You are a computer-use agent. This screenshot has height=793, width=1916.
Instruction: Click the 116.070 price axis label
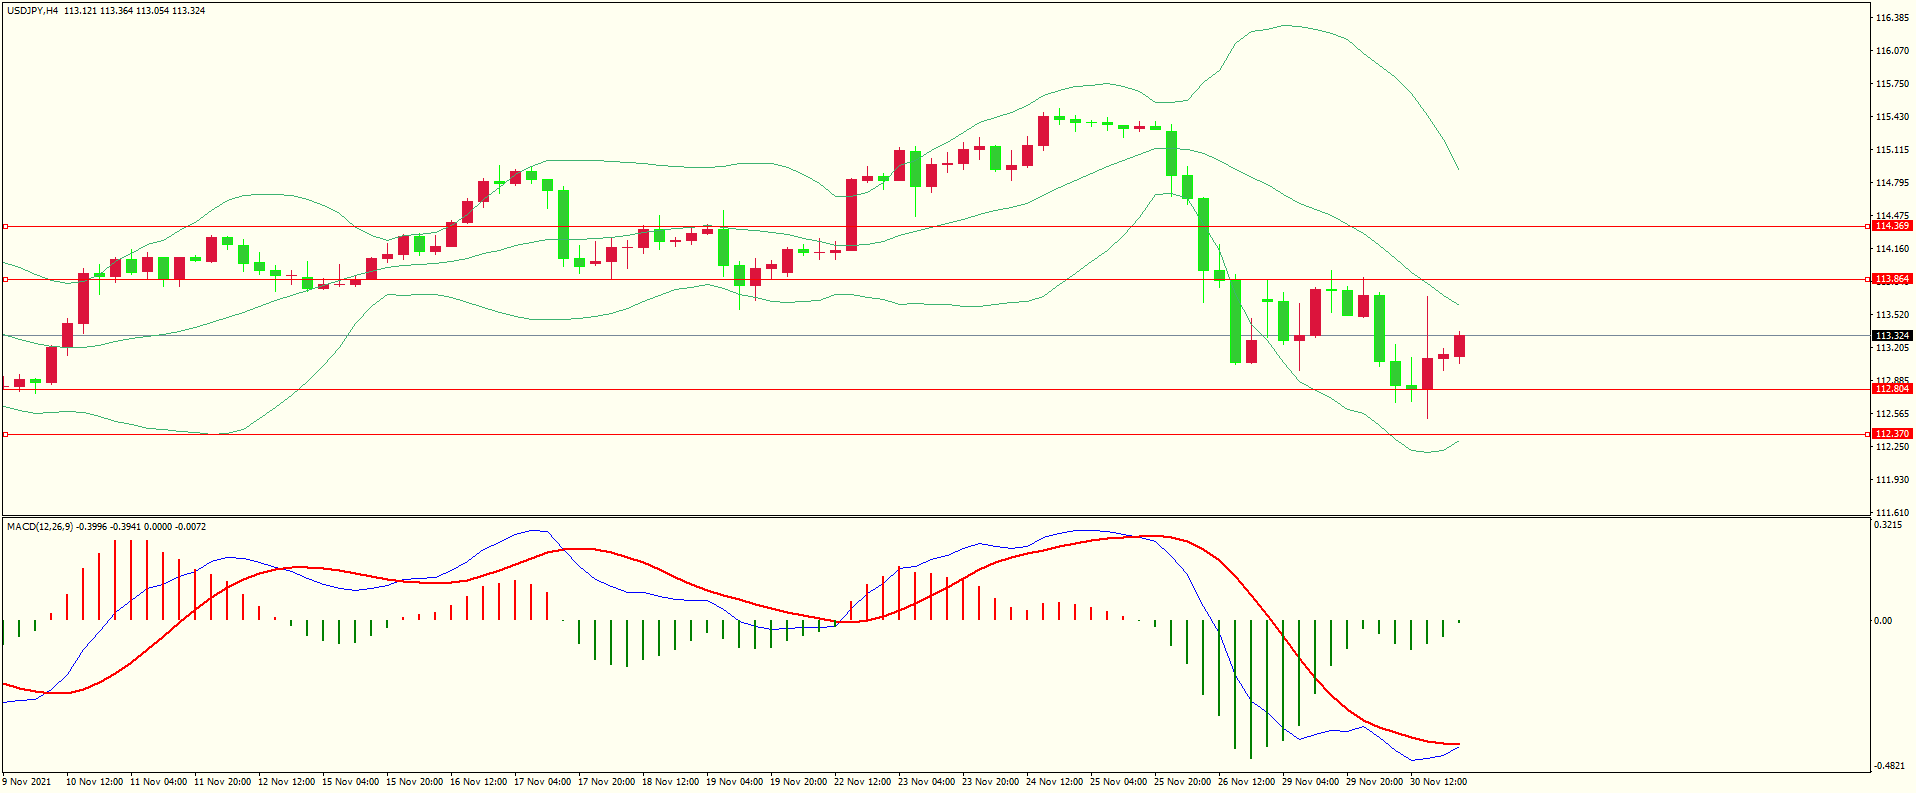(1892, 51)
